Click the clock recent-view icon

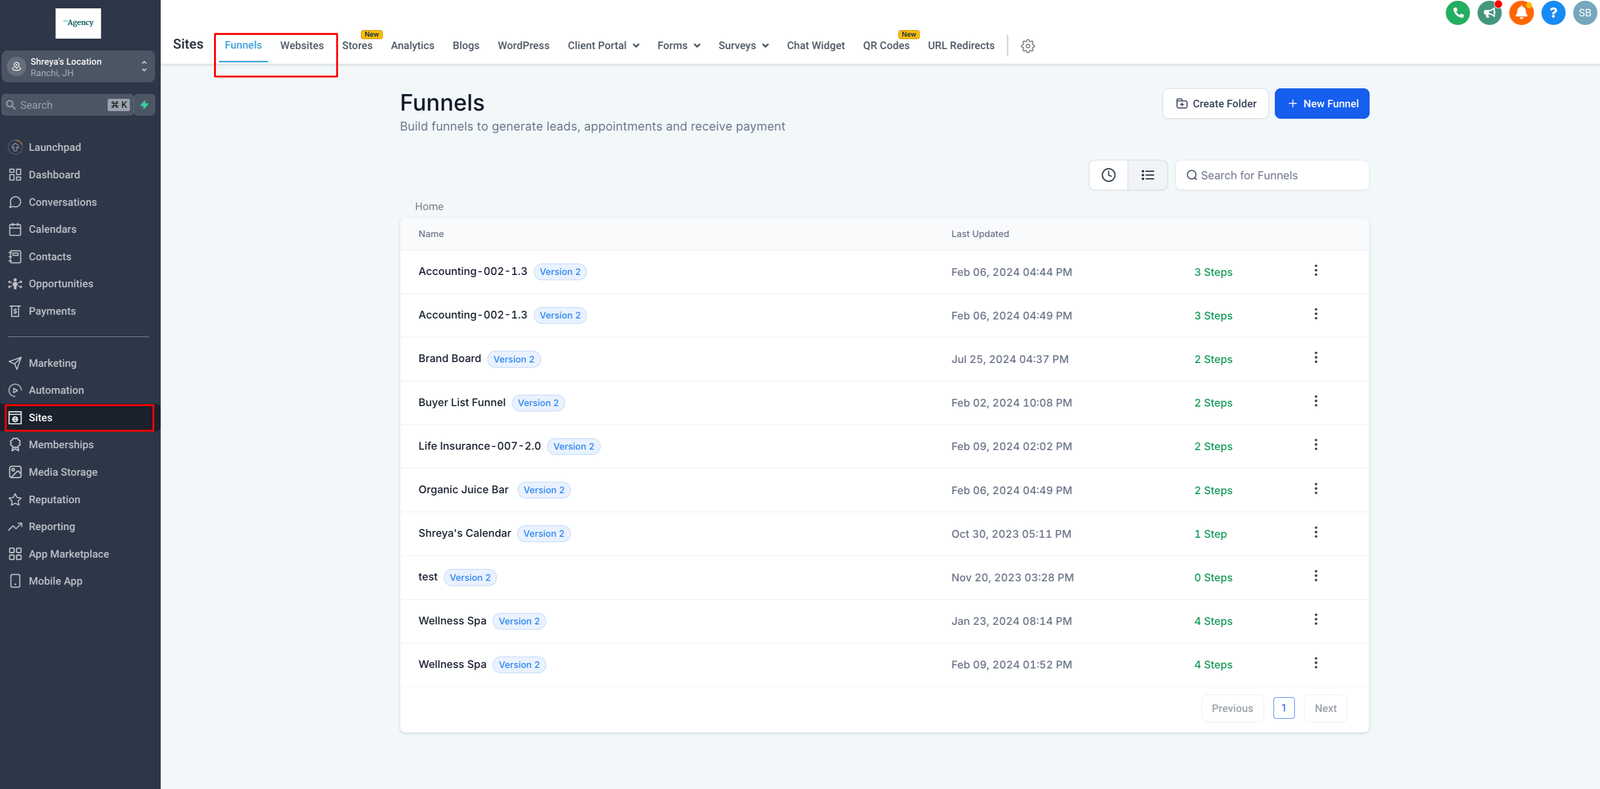pyautogui.click(x=1108, y=175)
